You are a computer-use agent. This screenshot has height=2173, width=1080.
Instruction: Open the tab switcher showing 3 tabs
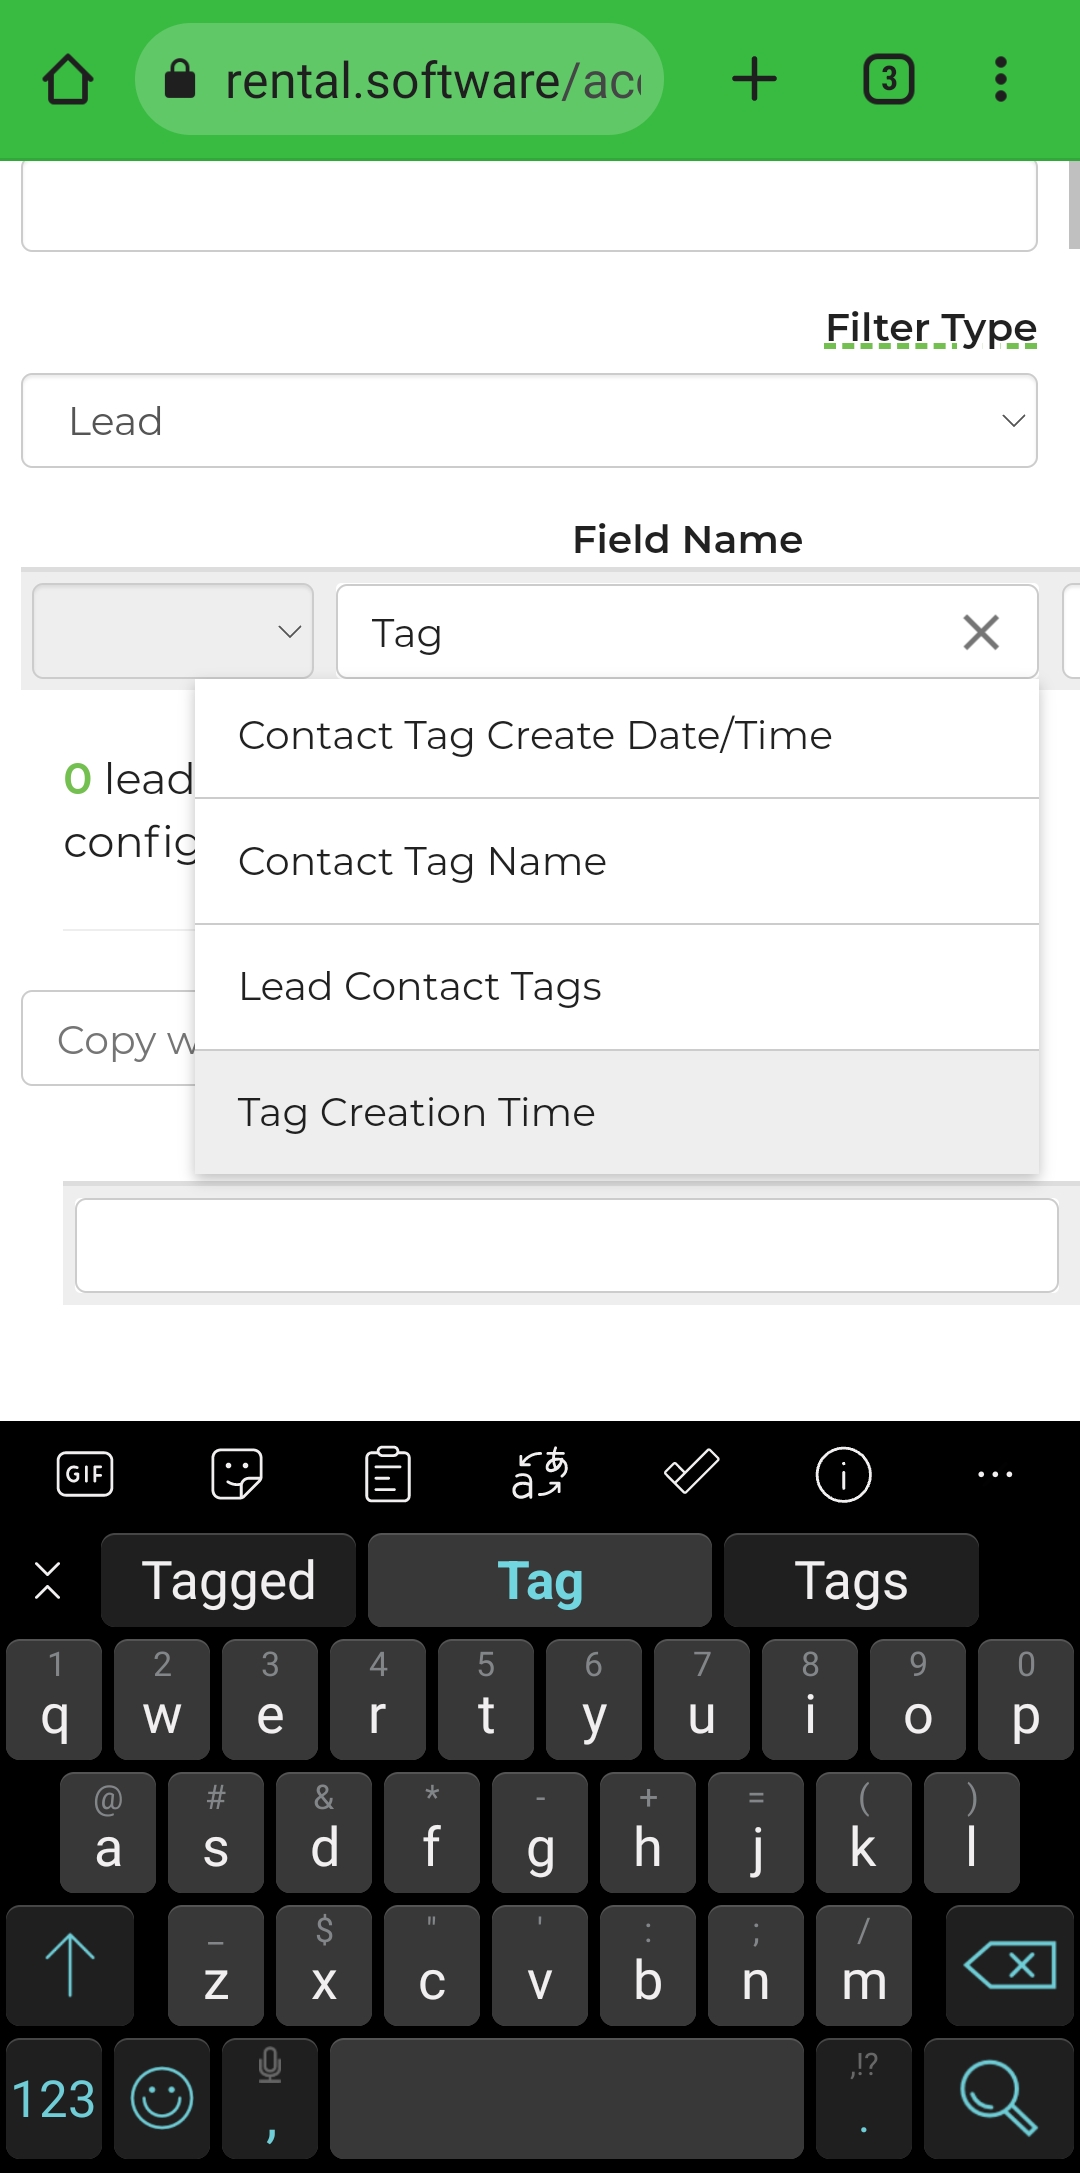(x=888, y=80)
